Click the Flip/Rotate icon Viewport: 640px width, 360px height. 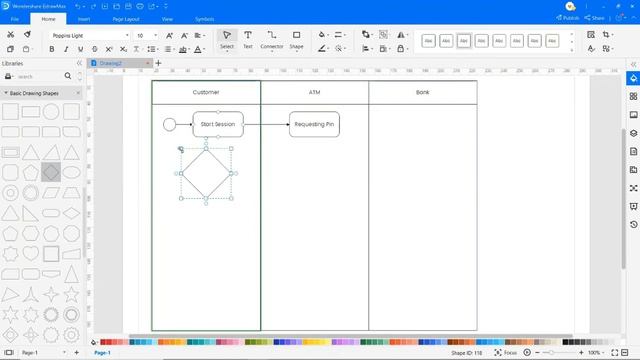click(401, 35)
